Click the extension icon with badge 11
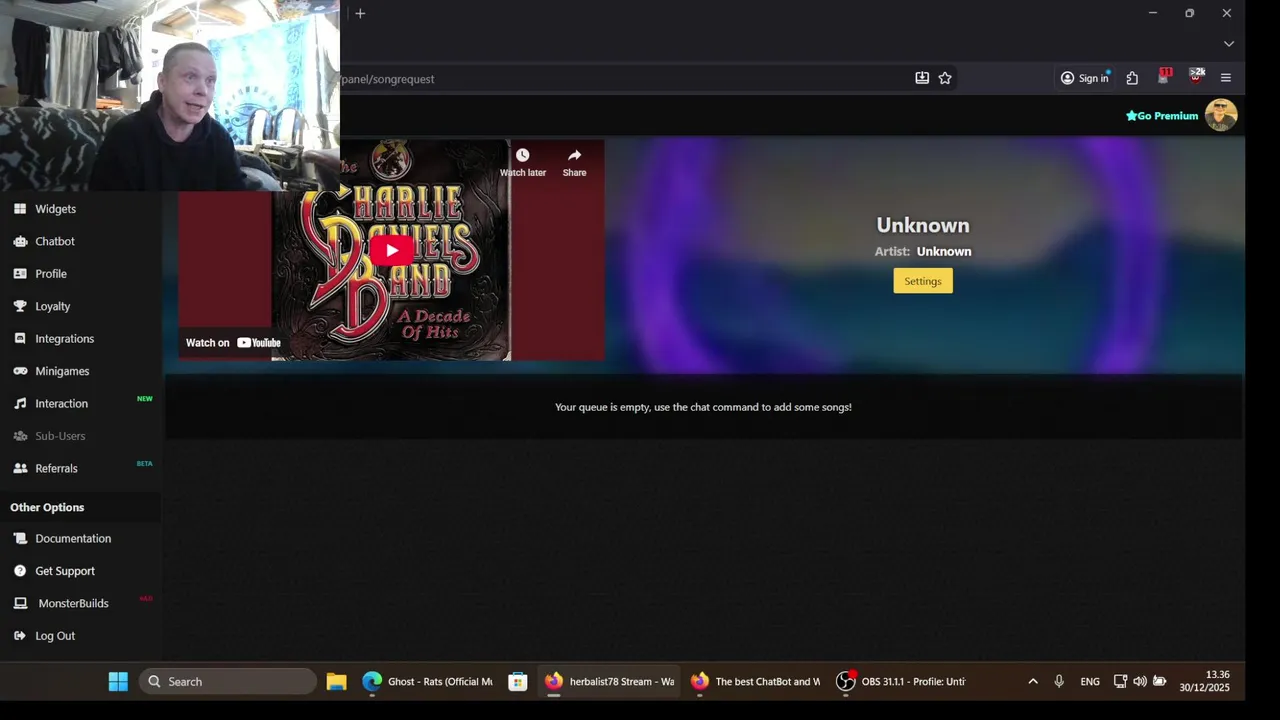This screenshot has height=720, width=1280. pyautogui.click(x=1164, y=76)
